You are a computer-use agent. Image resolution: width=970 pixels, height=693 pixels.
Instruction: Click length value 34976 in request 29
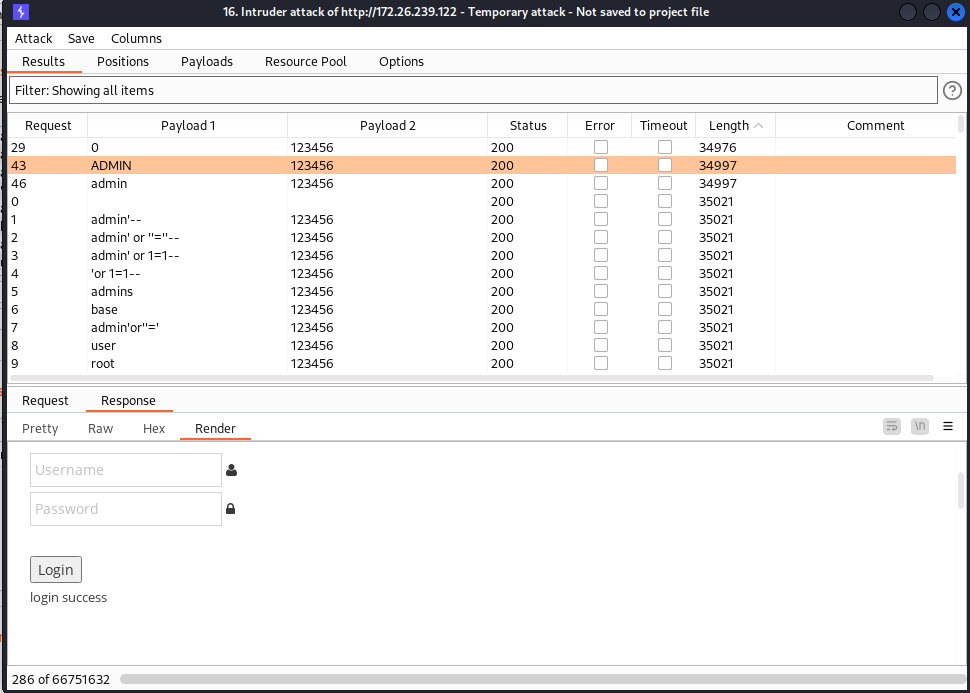(x=718, y=147)
